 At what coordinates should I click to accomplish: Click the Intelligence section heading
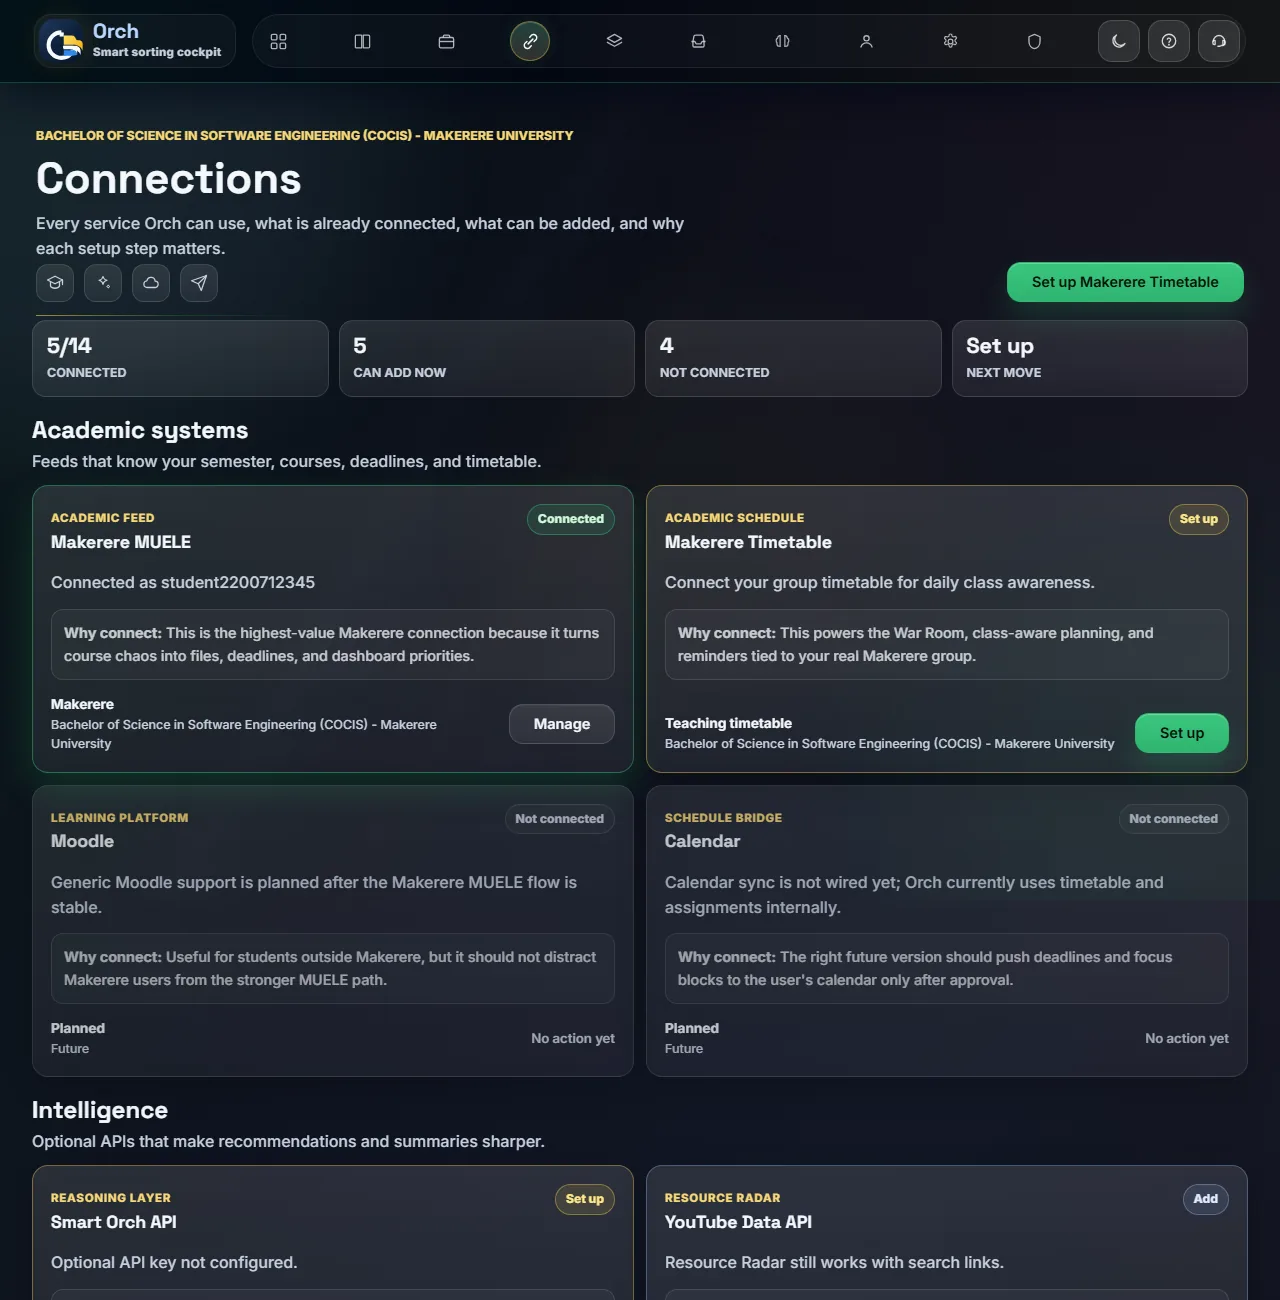coord(100,1110)
